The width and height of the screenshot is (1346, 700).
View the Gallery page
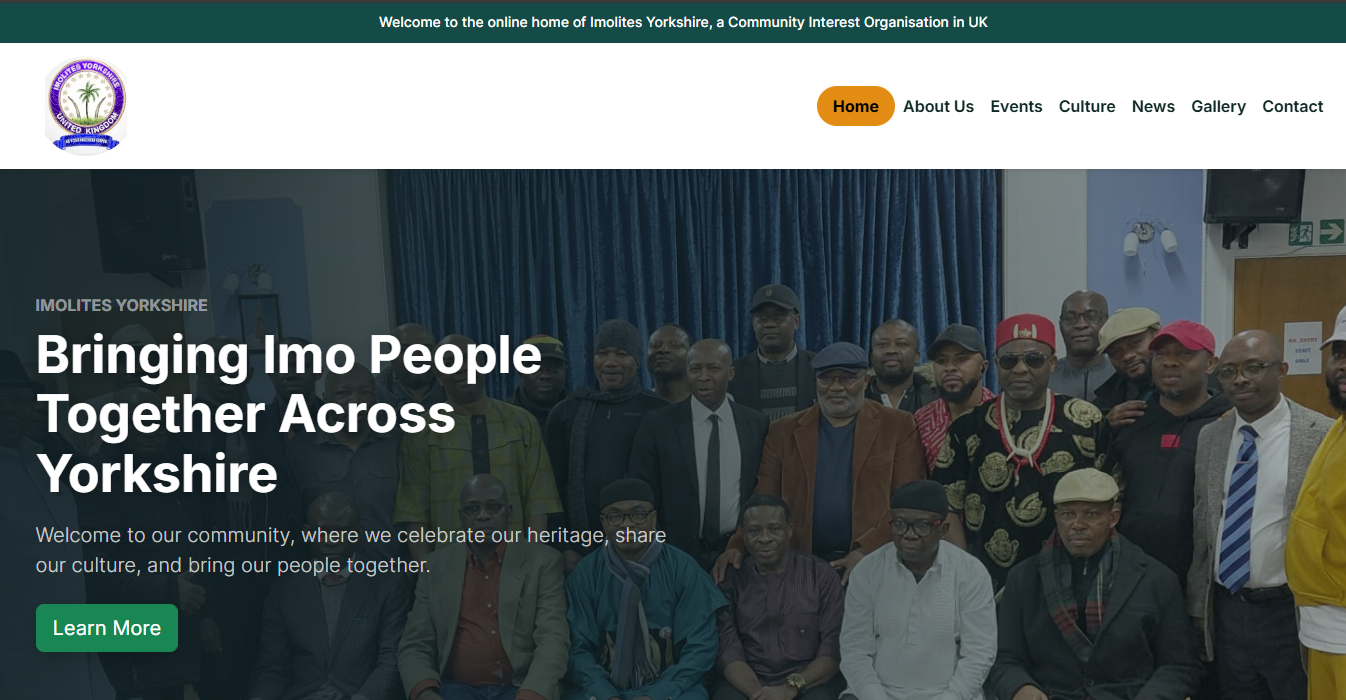1218,106
